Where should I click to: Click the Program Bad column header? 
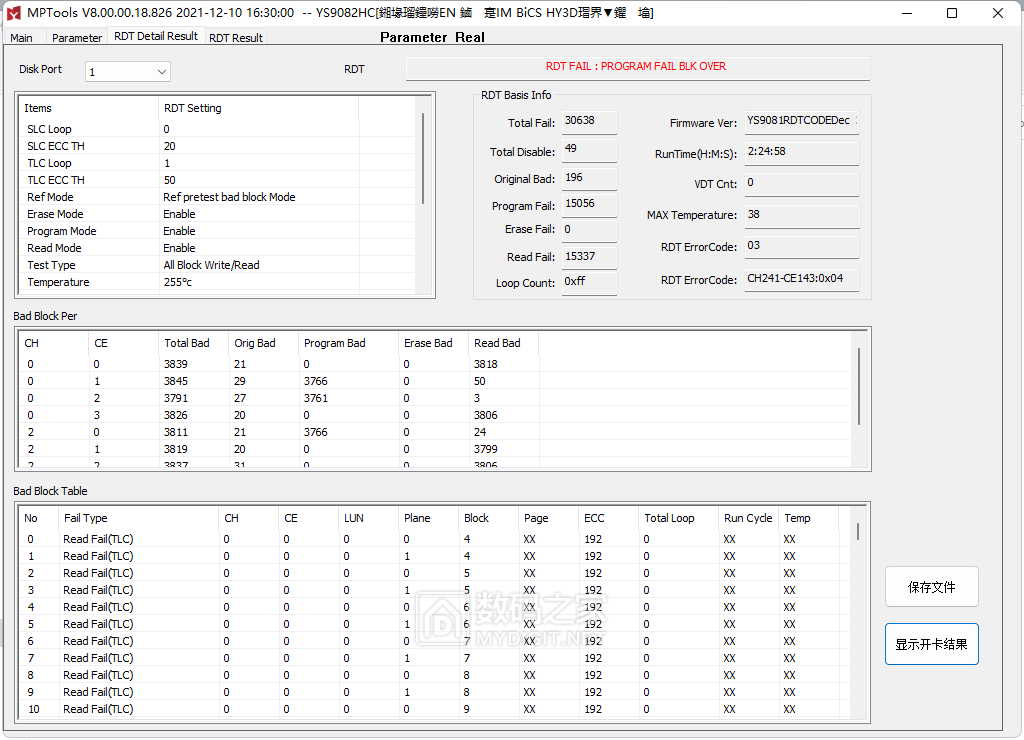pos(348,344)
